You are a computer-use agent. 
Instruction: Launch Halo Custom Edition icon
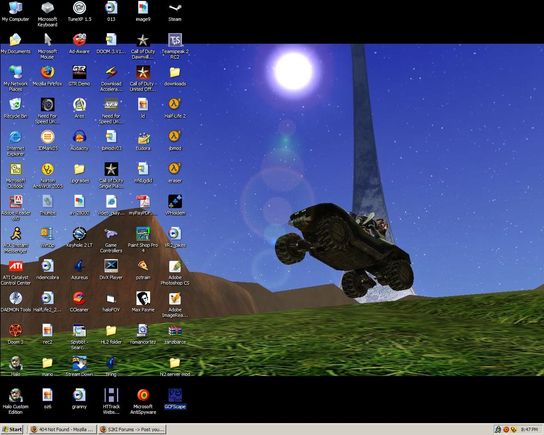pyautogui.click(x=15, y=401)
